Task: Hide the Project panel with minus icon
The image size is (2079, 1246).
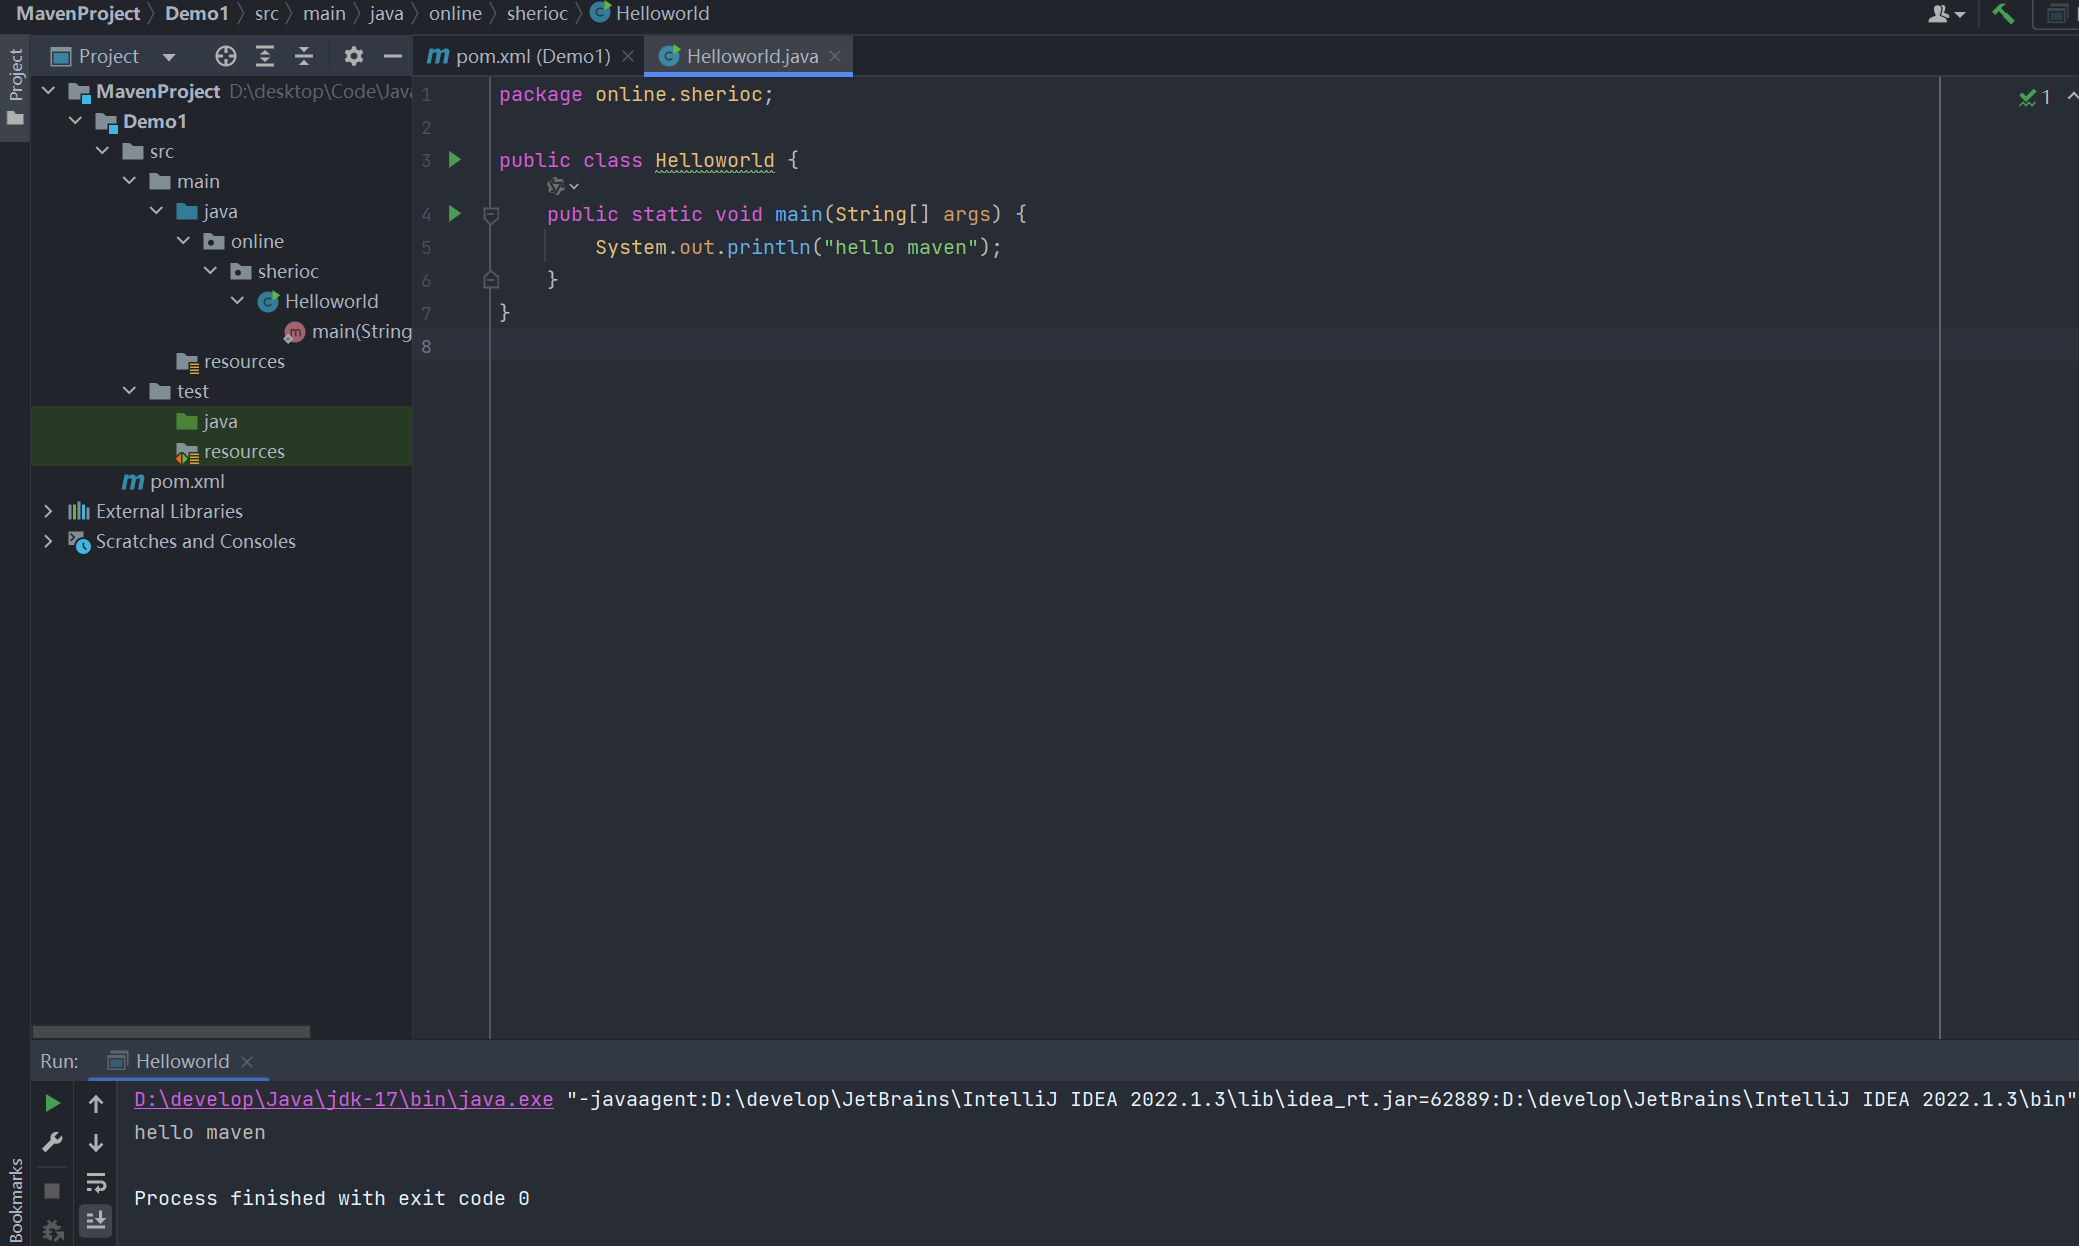Action: 393,56
